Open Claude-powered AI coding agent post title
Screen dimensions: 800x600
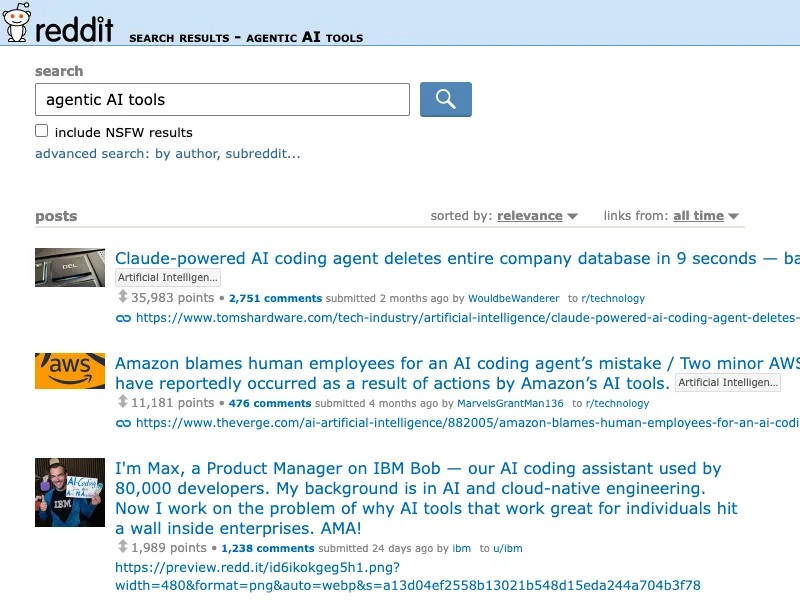457,258
